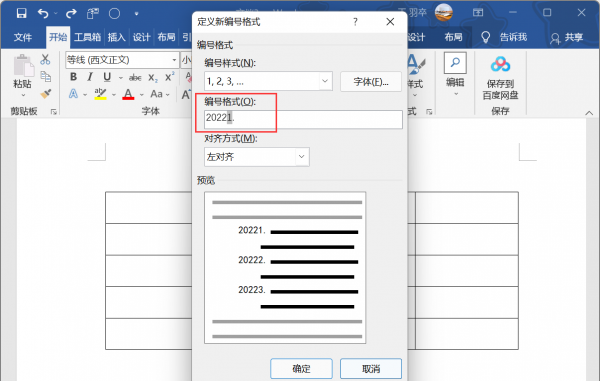This screenshot has height=381, width=600.
Task: Click the 编辑 search magnifier icon
Action: (455, 63)
